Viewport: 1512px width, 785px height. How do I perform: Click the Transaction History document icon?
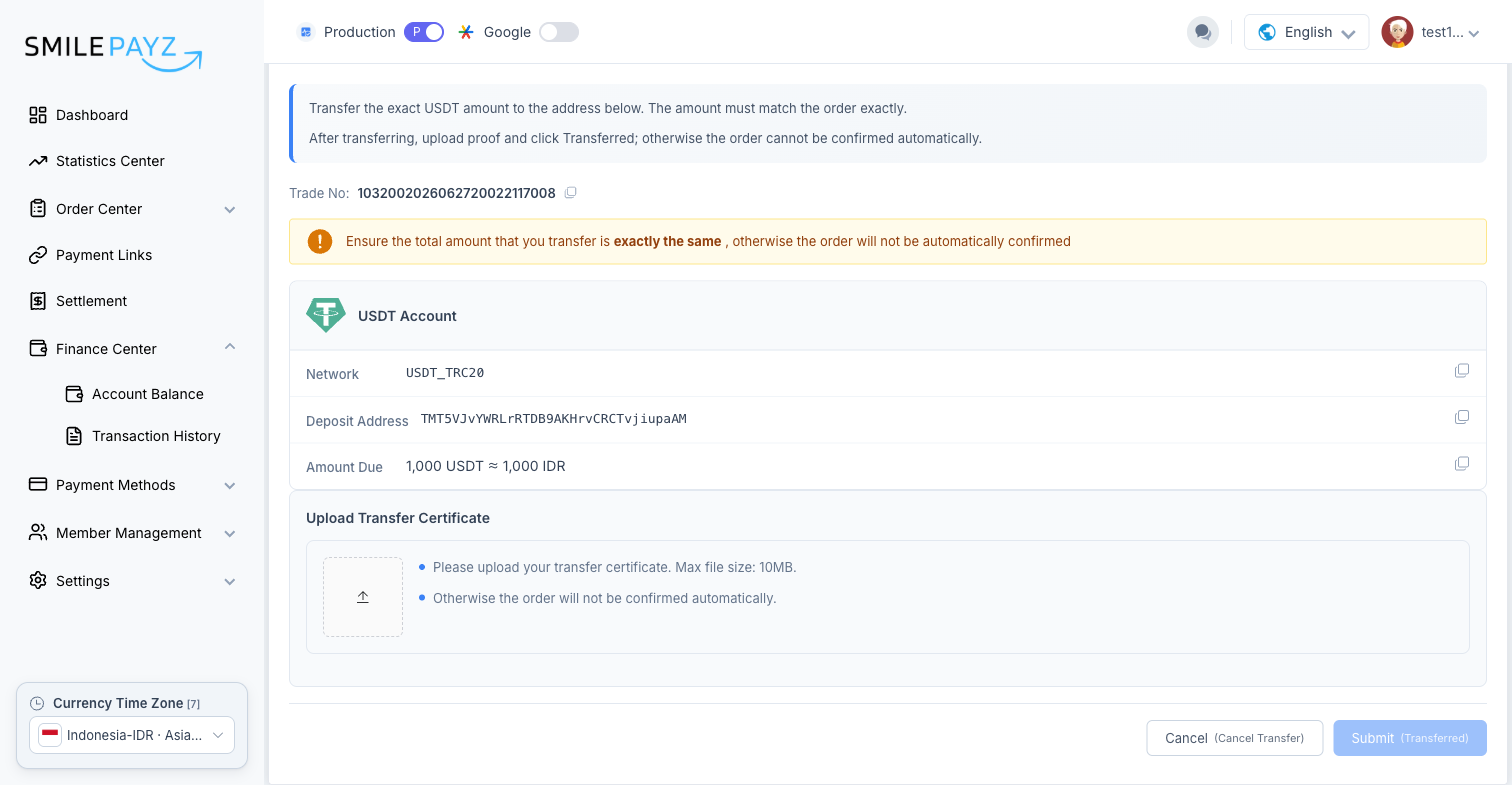click(x=74, y=436)
